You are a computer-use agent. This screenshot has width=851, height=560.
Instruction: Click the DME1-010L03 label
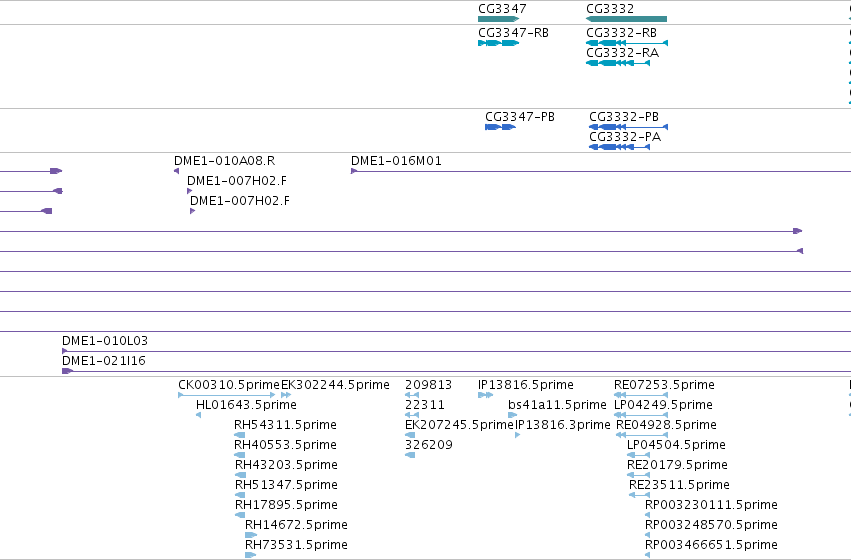click(x=105, y=341)
